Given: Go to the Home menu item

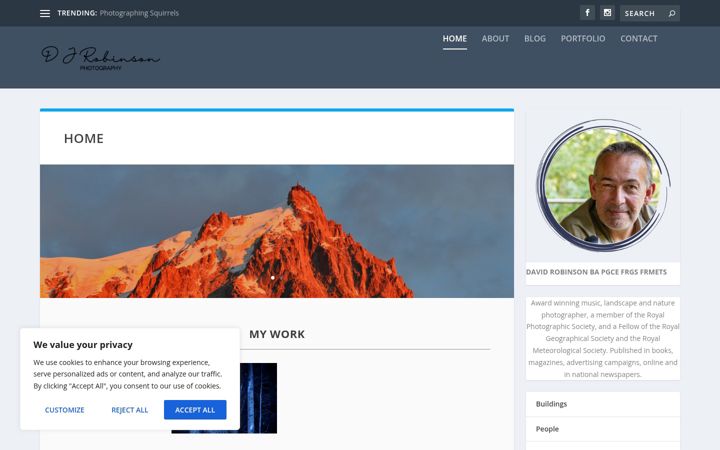Looking at the screenshot, I should pyautogui.click(x=455, y=39).
